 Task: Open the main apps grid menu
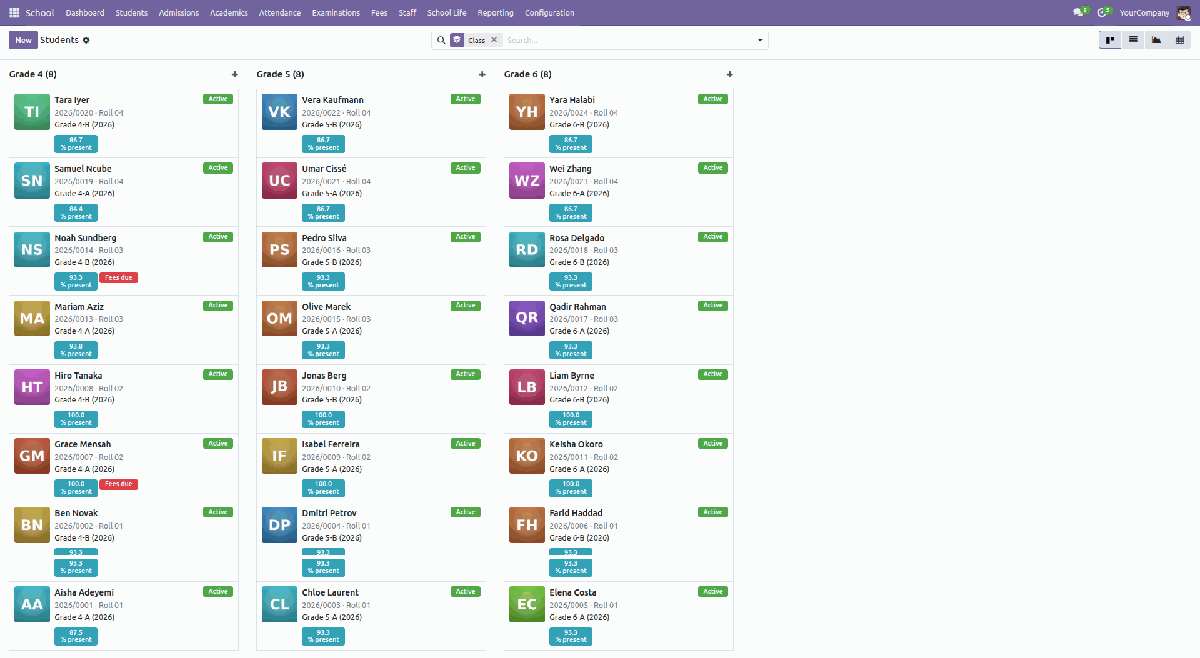[14, 13]
